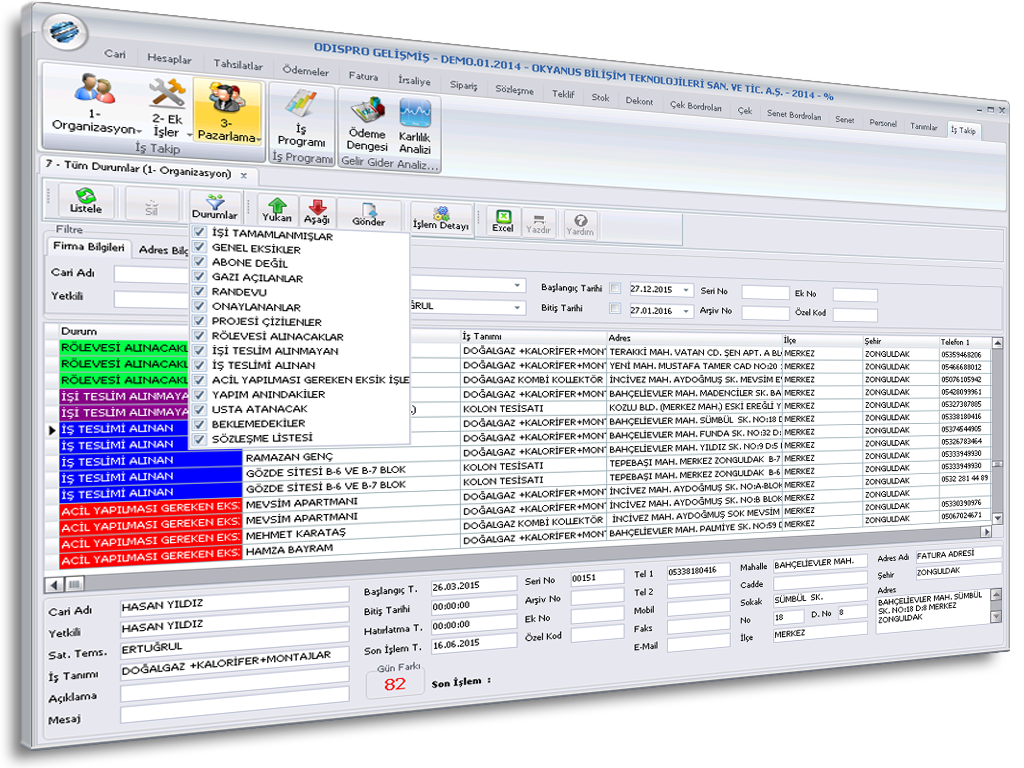The width and height of the screenshot is (1024, 768).
Task: Select the RAMAZAN GENÇ row
Action: (353, 455)
